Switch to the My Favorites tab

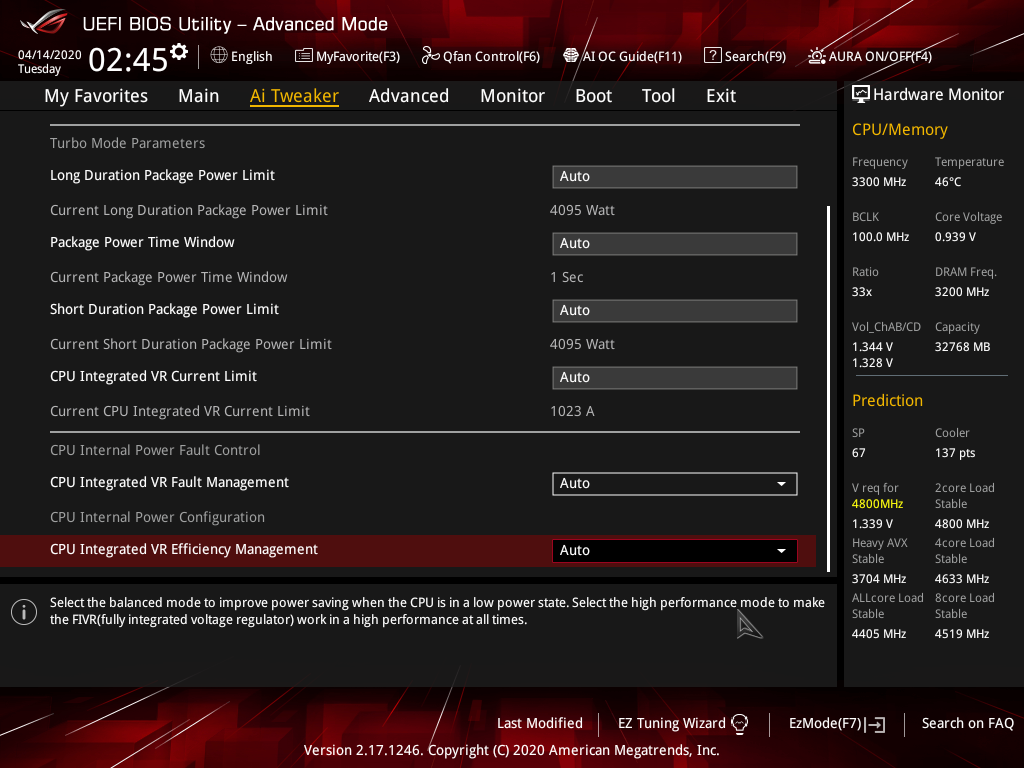(96, 96)
